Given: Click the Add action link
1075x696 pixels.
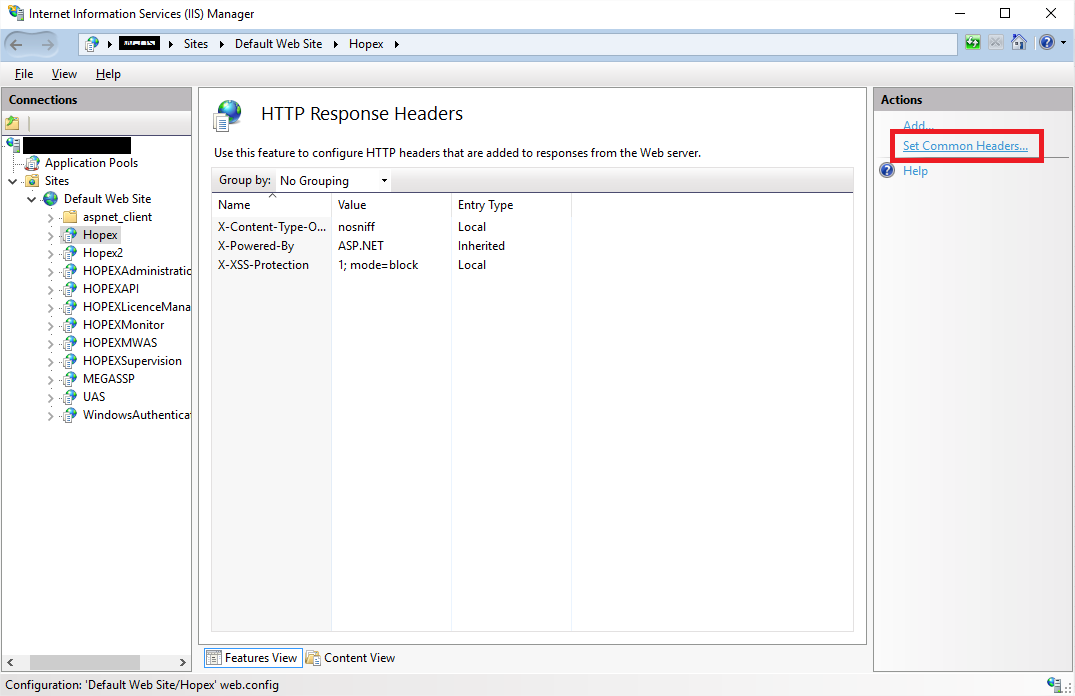Looking at the screenshot, I should (x=918, y=126).
